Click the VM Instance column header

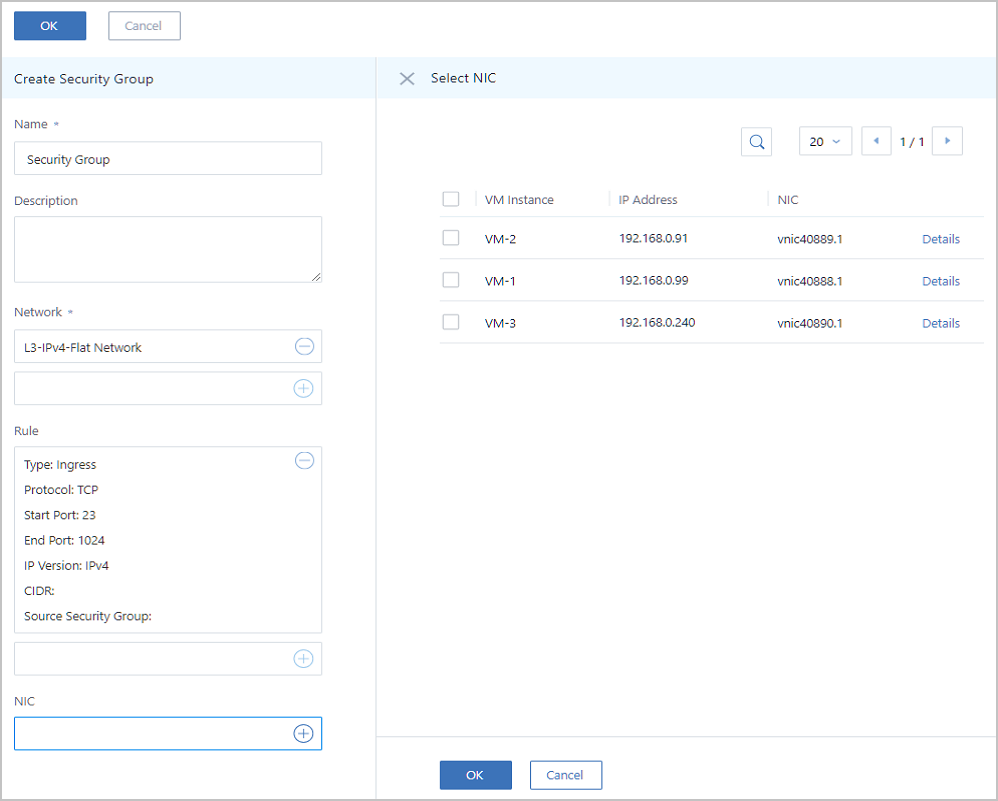[519, 200]
